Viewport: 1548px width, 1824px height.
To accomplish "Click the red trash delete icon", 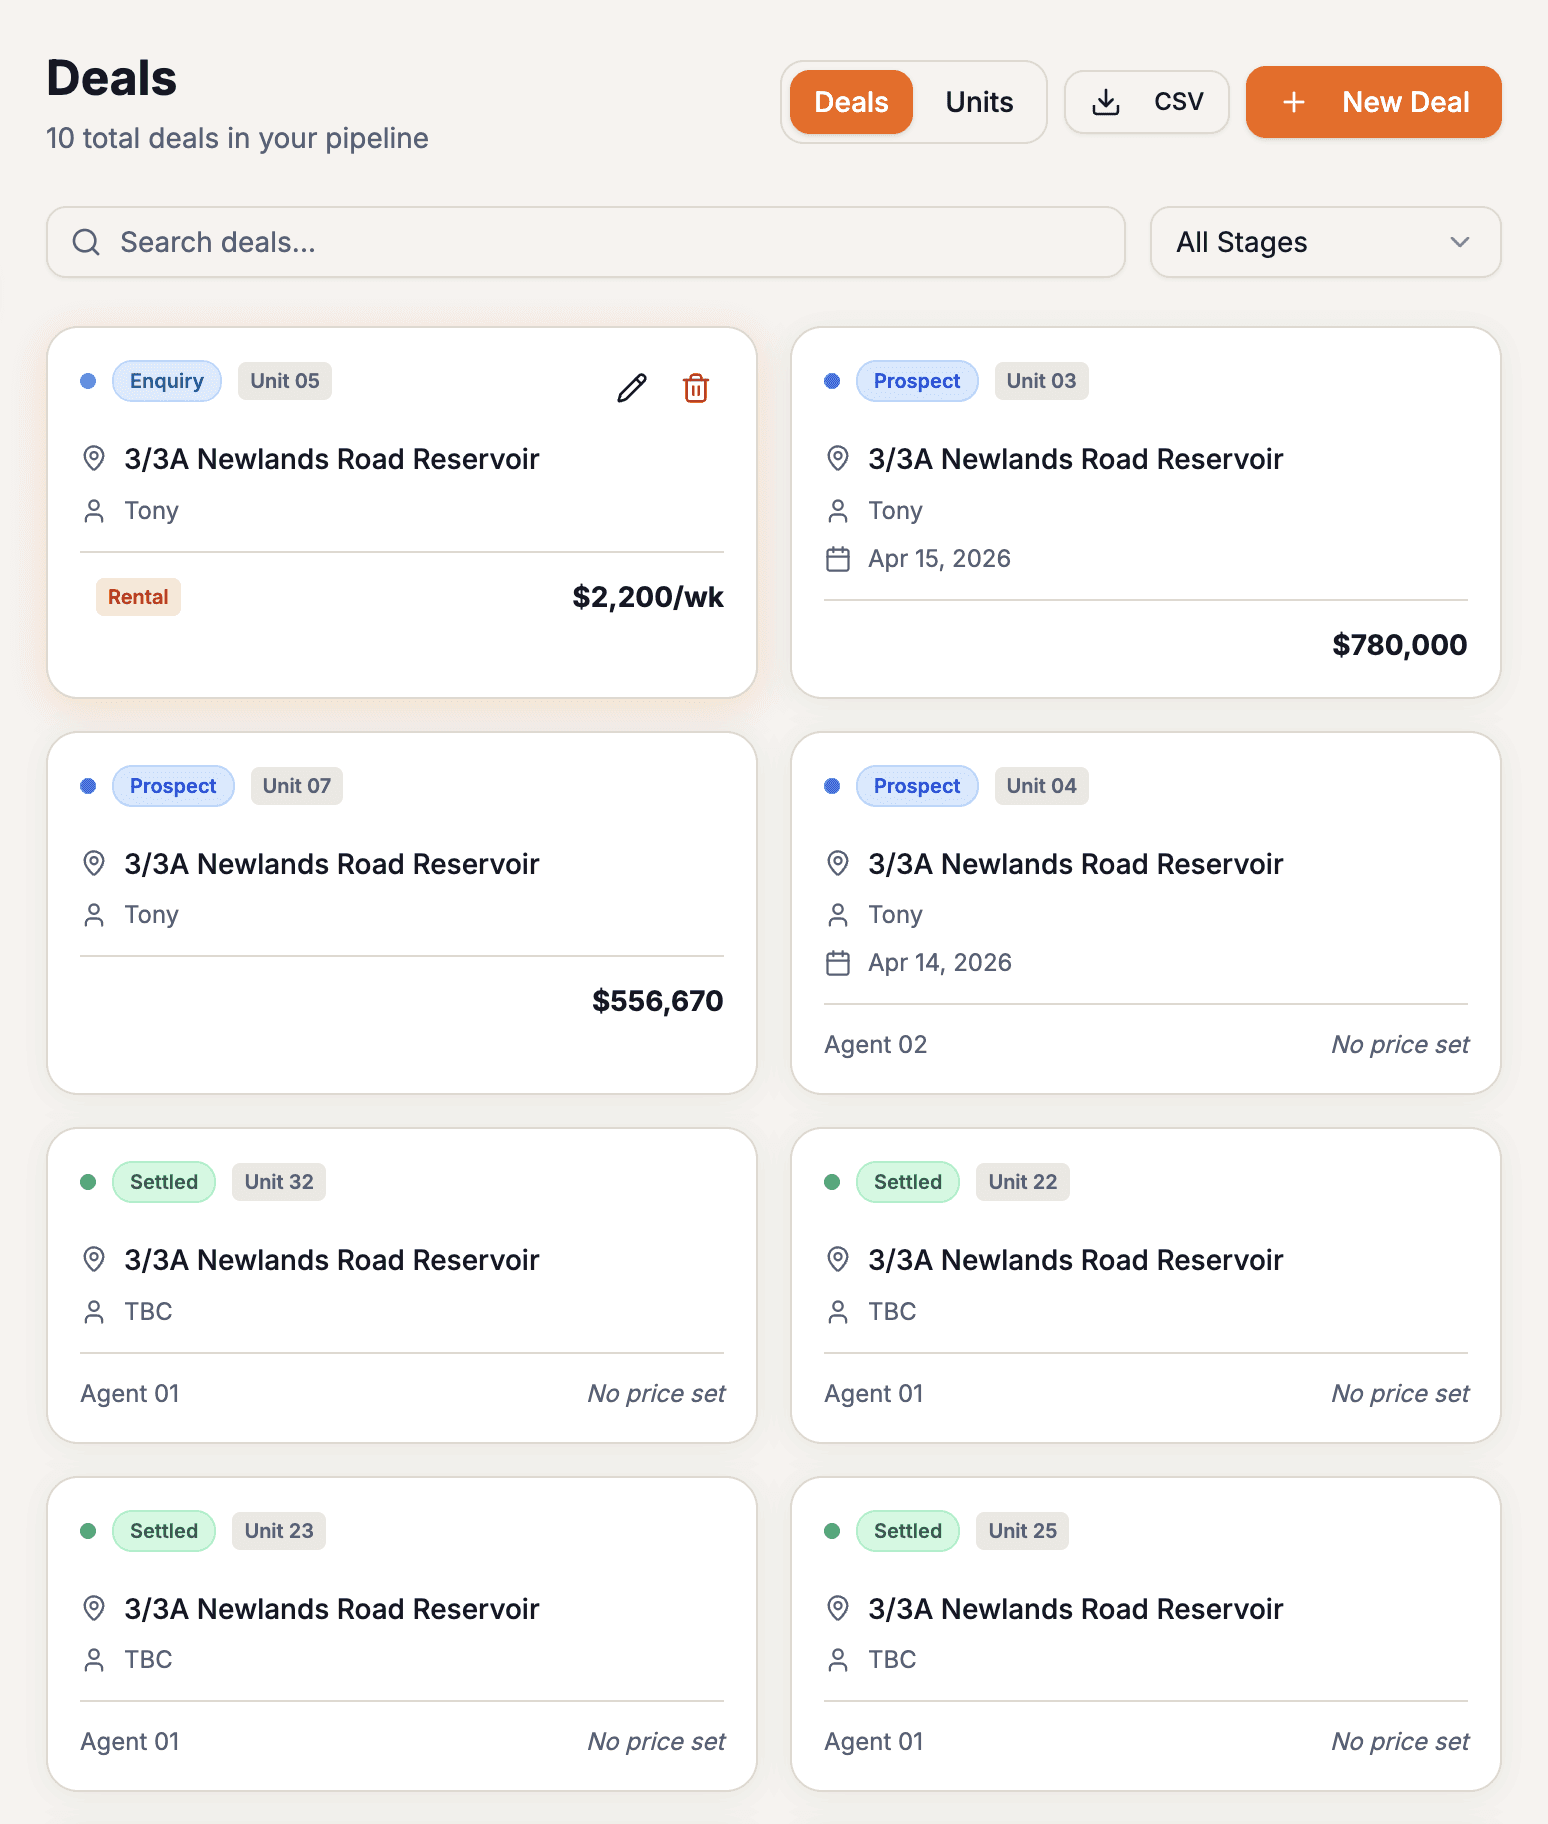I will point(696,388).
